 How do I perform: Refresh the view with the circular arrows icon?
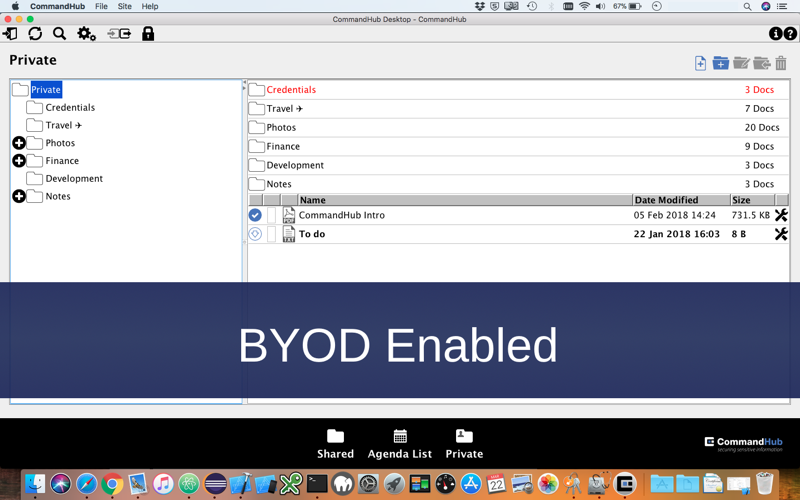click(x=35, y=34)
